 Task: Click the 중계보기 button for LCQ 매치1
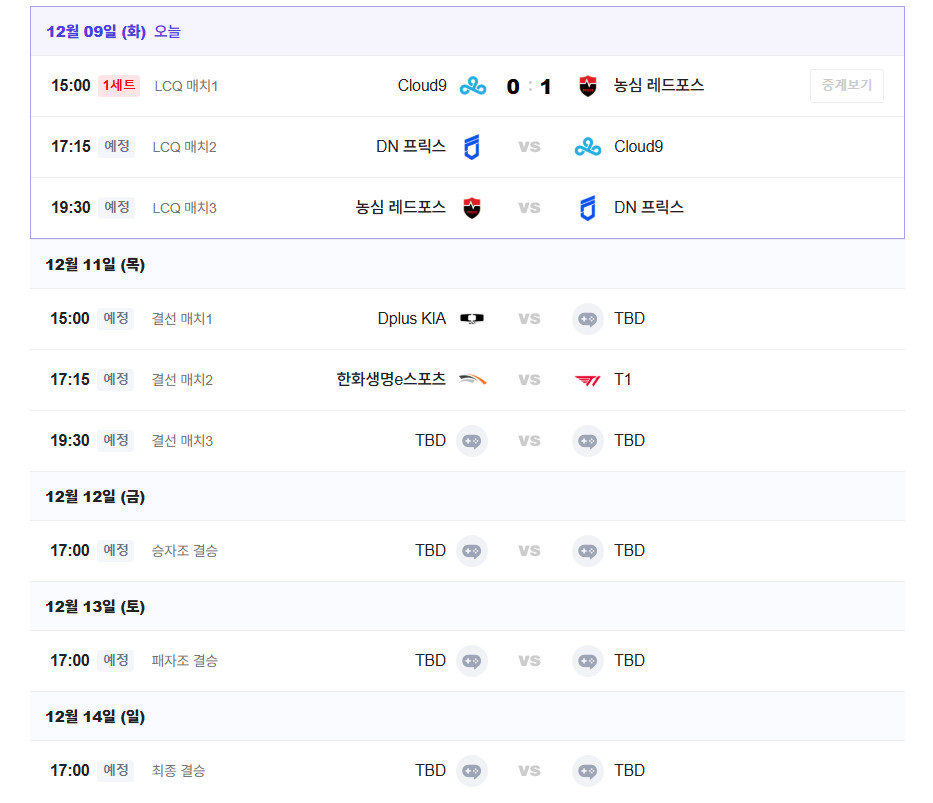pos(846,86)
